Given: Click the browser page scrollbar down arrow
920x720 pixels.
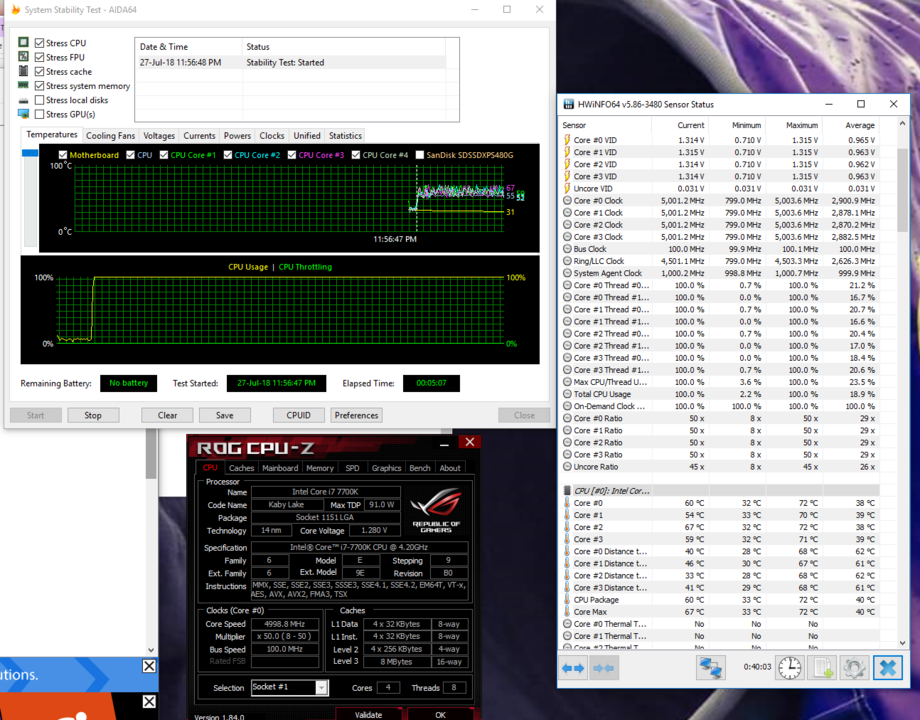Looking at the screenshot, I should pyautogui.click(x=151, y=650).
